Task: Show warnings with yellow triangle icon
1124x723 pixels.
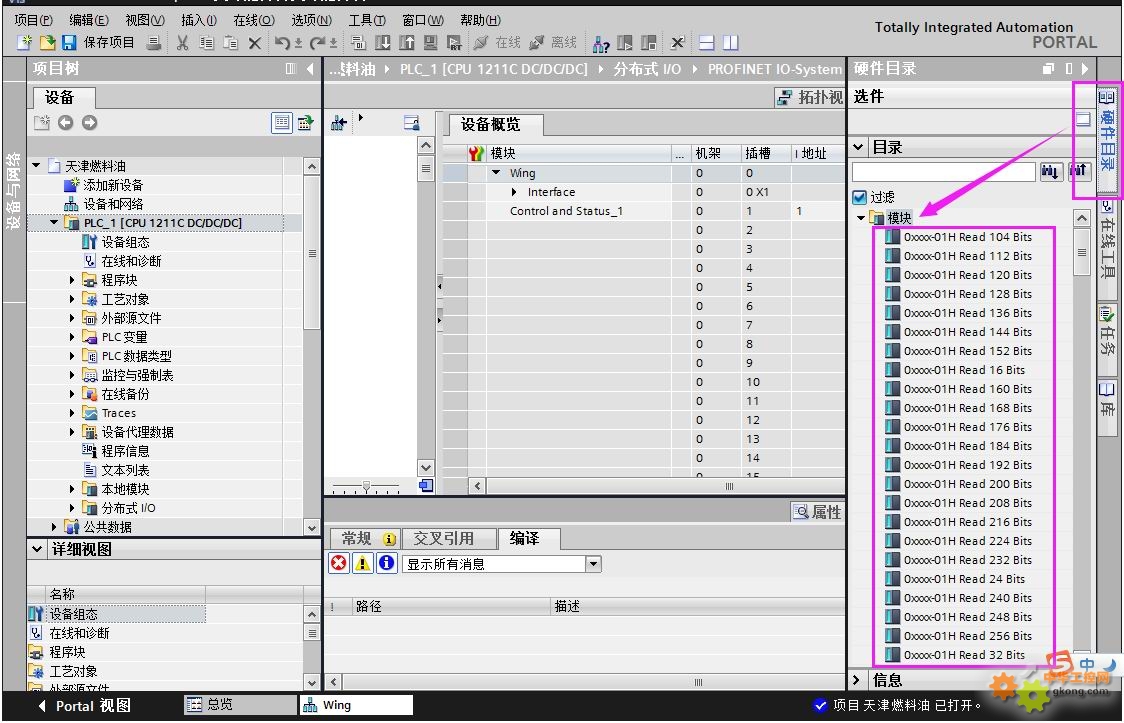Action: pyautogui.click(x=363, y=563)
